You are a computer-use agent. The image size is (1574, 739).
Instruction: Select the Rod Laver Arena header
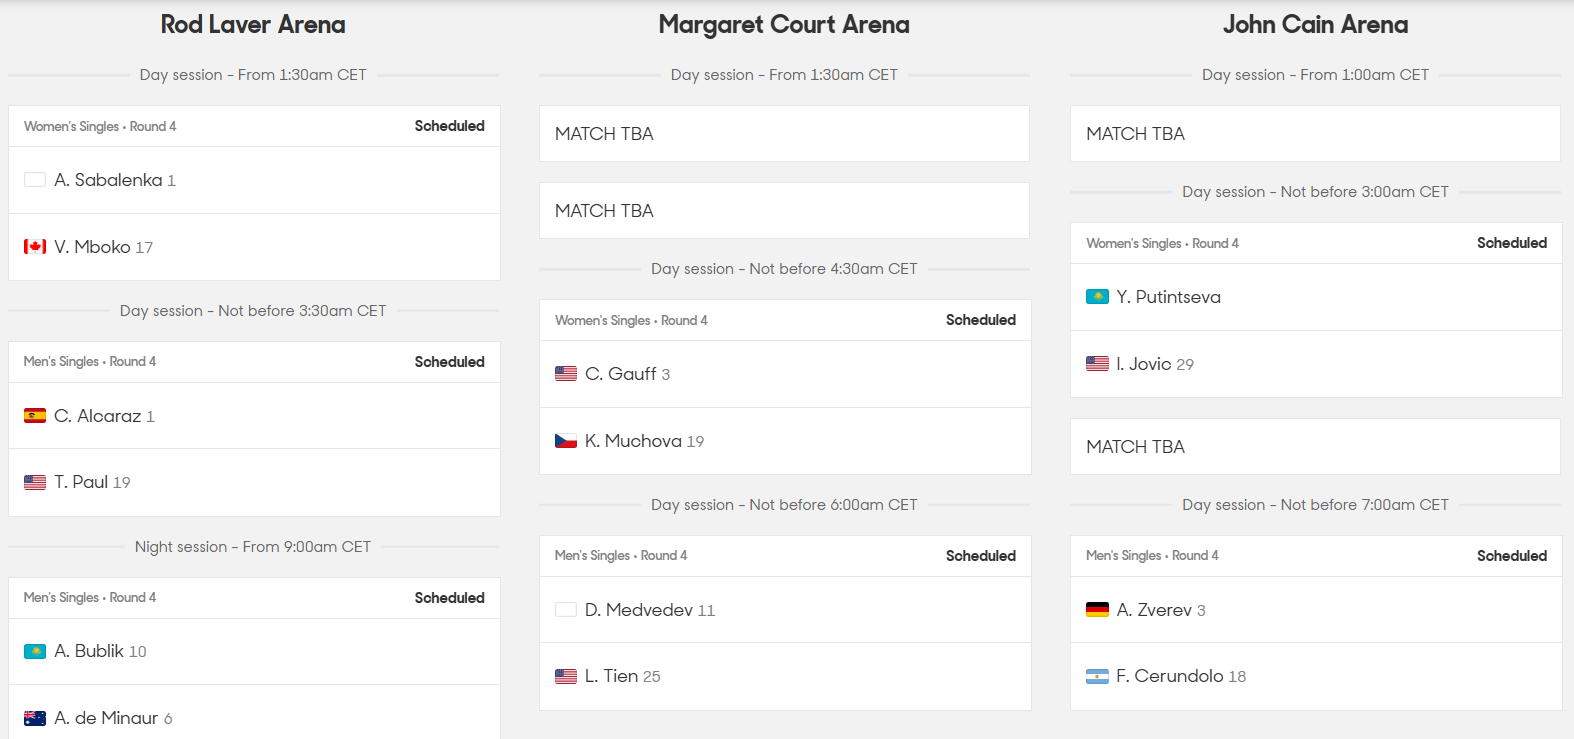point(252,24)
